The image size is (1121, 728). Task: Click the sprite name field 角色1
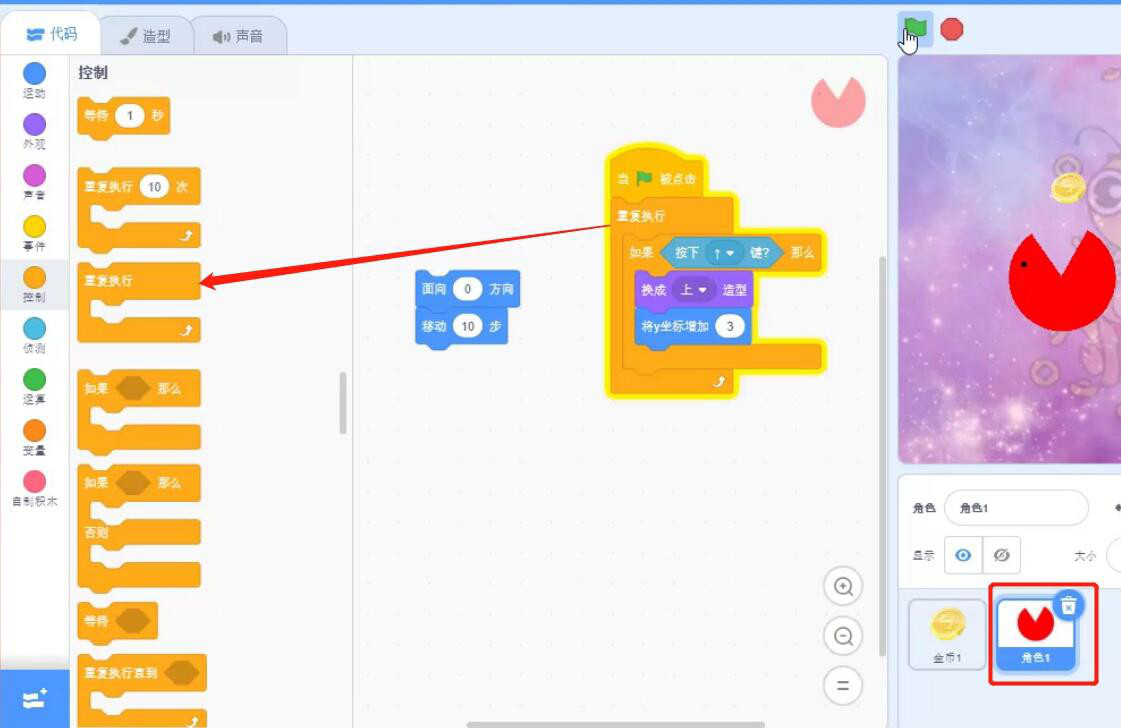(1014, 508)
